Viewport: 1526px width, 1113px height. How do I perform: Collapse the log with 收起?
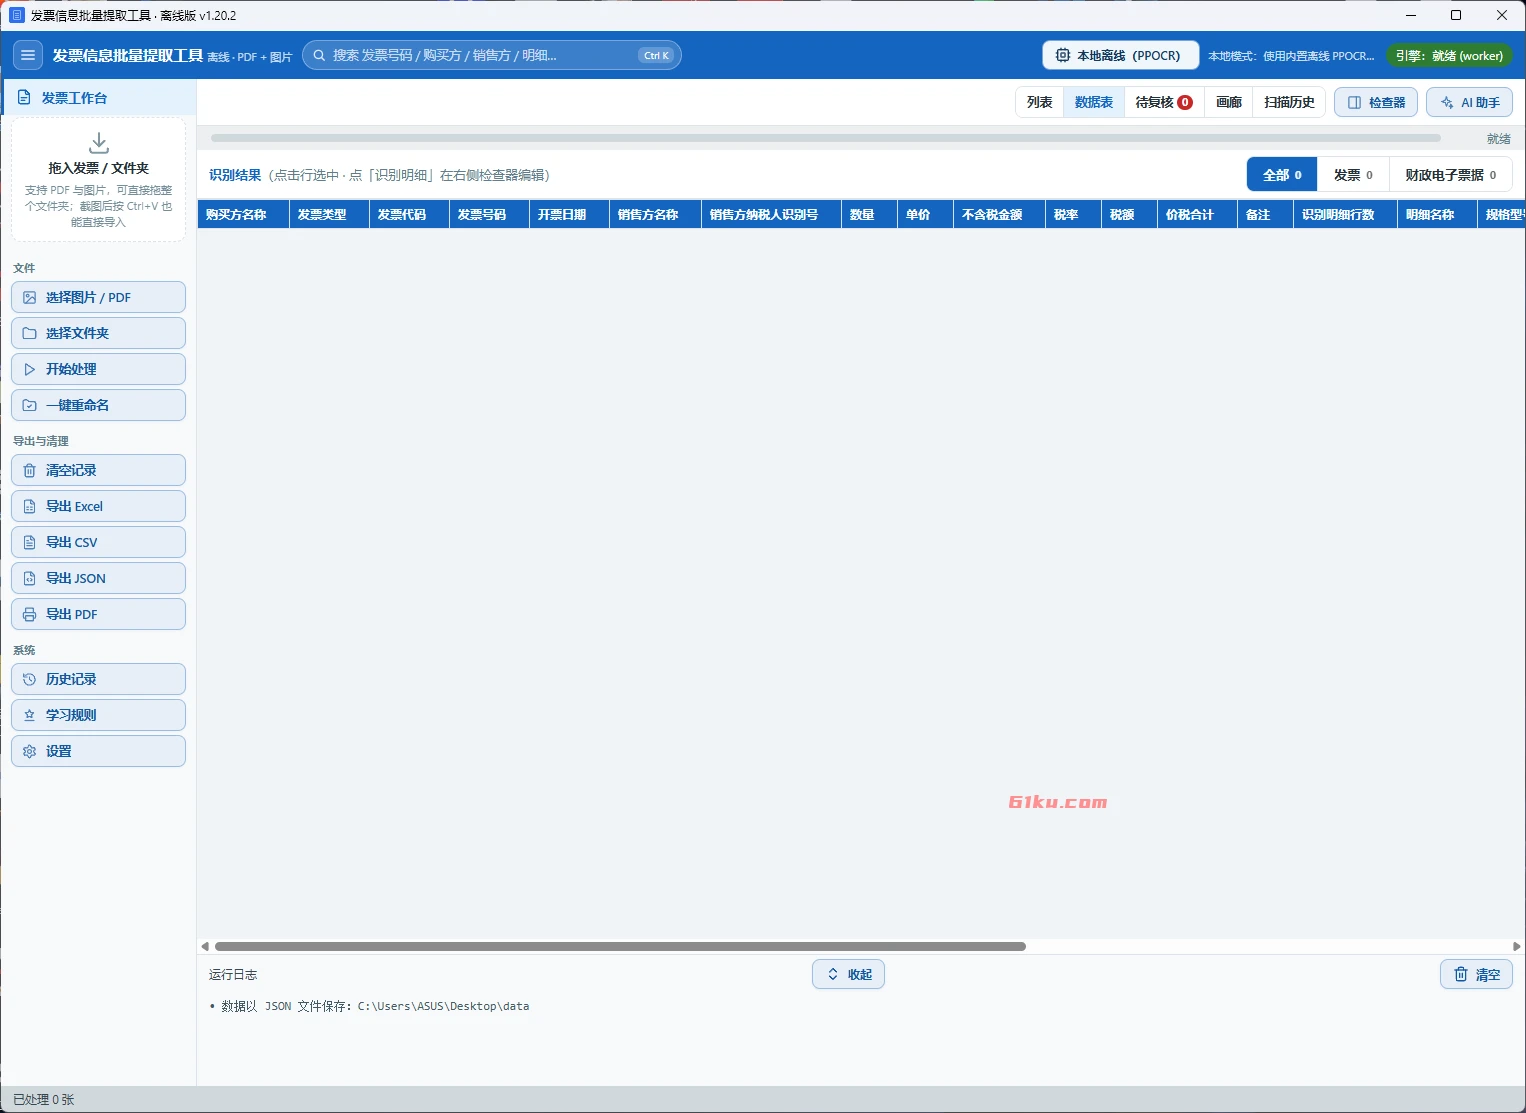(x=848, y=975)
